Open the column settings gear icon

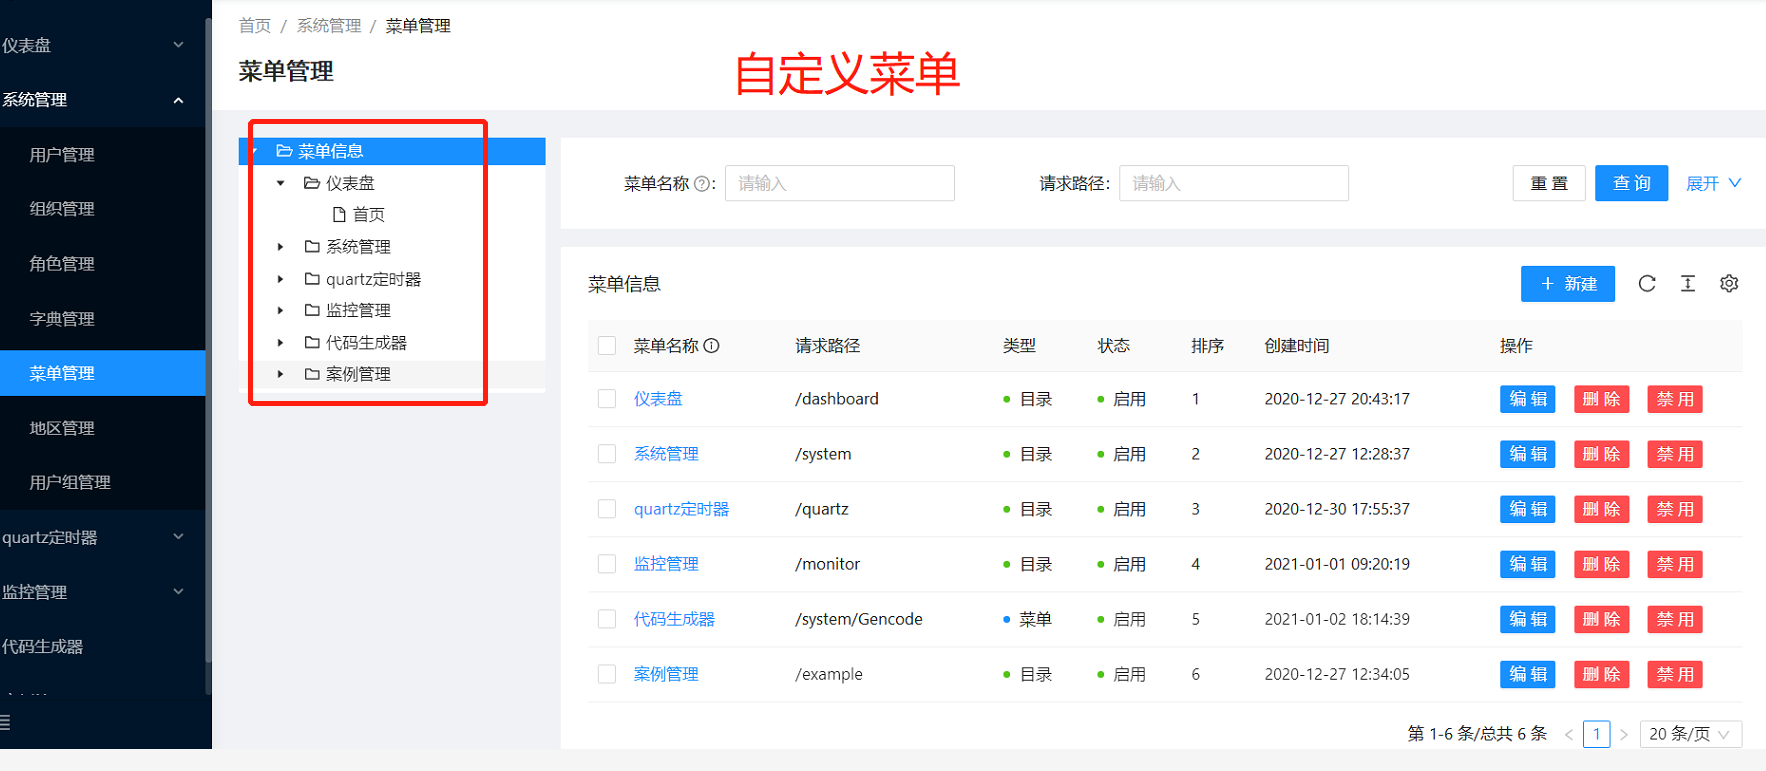[1729, 284]
